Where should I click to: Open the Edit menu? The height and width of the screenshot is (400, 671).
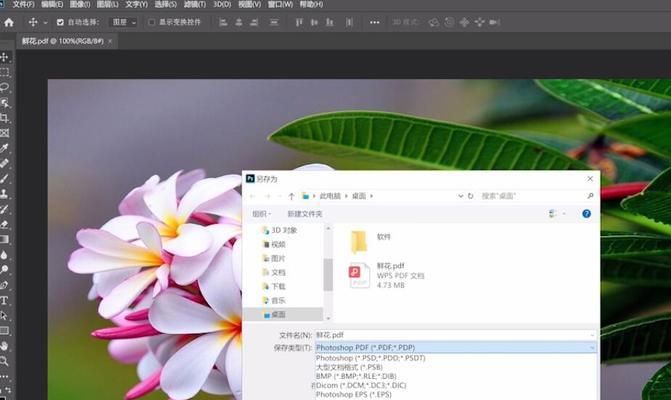click(52, 5)
